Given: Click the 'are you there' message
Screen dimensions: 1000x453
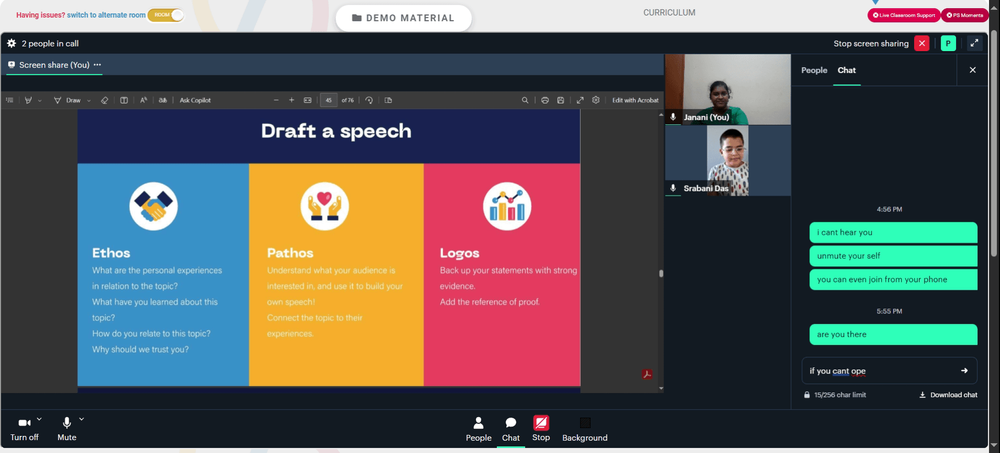Looking at the screenshot, I should 893,334.
